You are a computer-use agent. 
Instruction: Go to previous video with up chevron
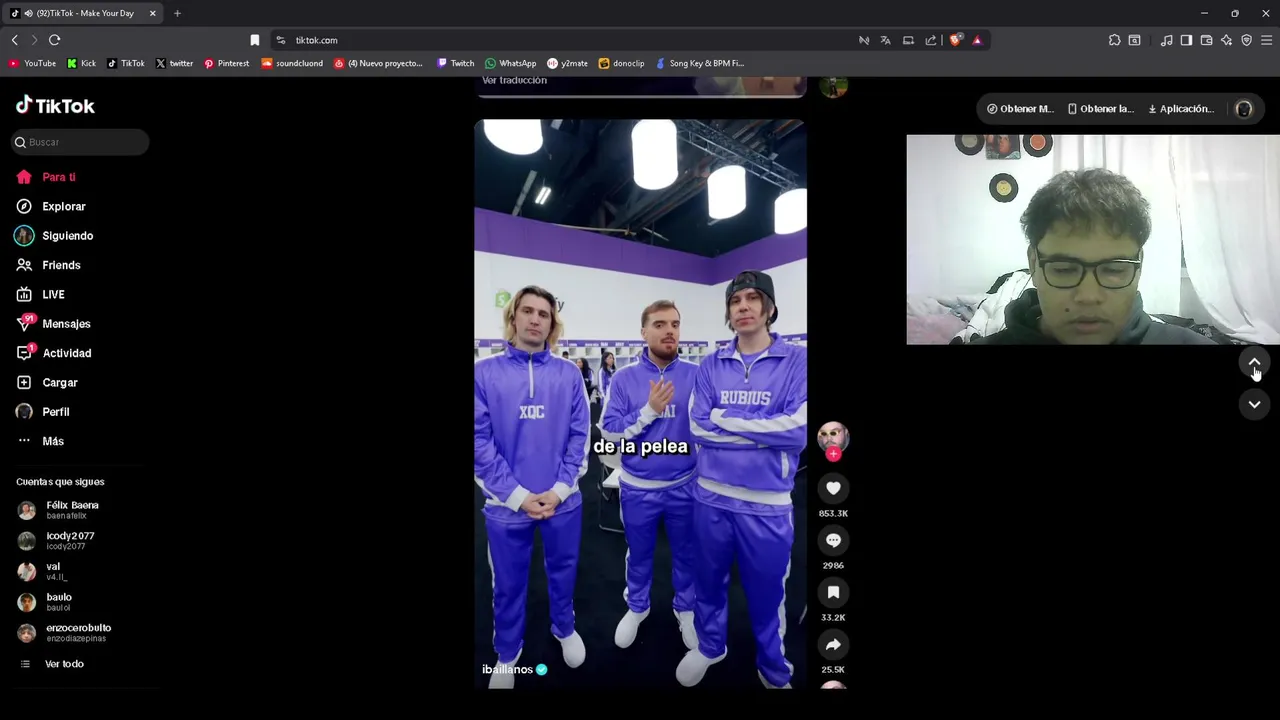tap(1254, 362)
